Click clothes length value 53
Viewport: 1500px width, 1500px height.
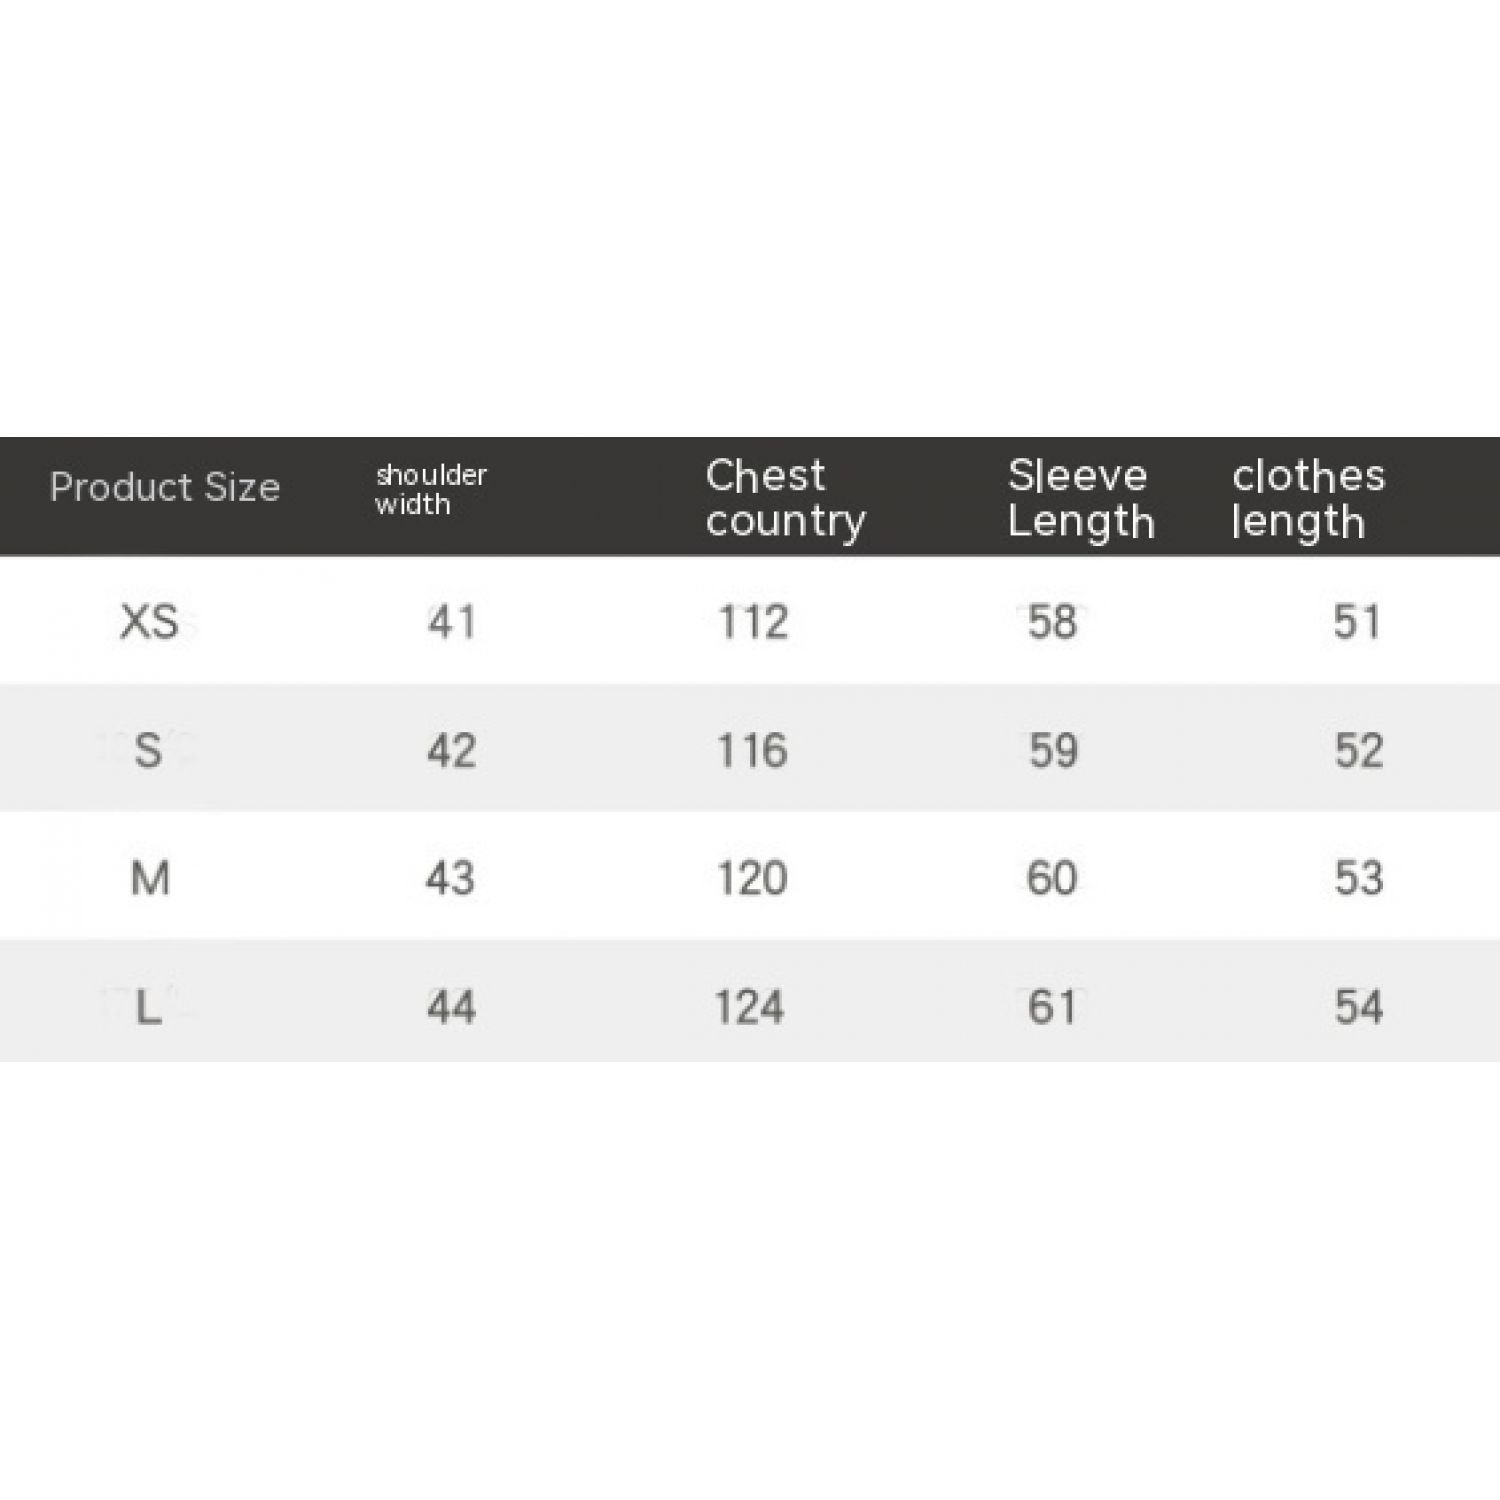[1358, 878]
